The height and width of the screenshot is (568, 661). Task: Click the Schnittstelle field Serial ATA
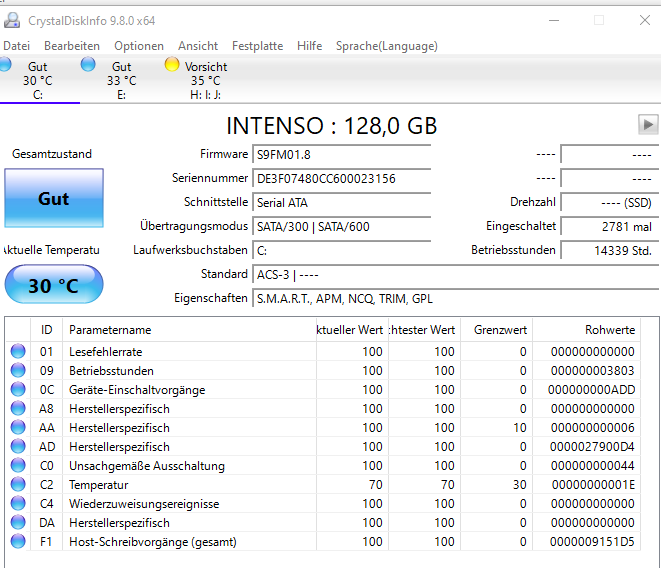point(342,202)
